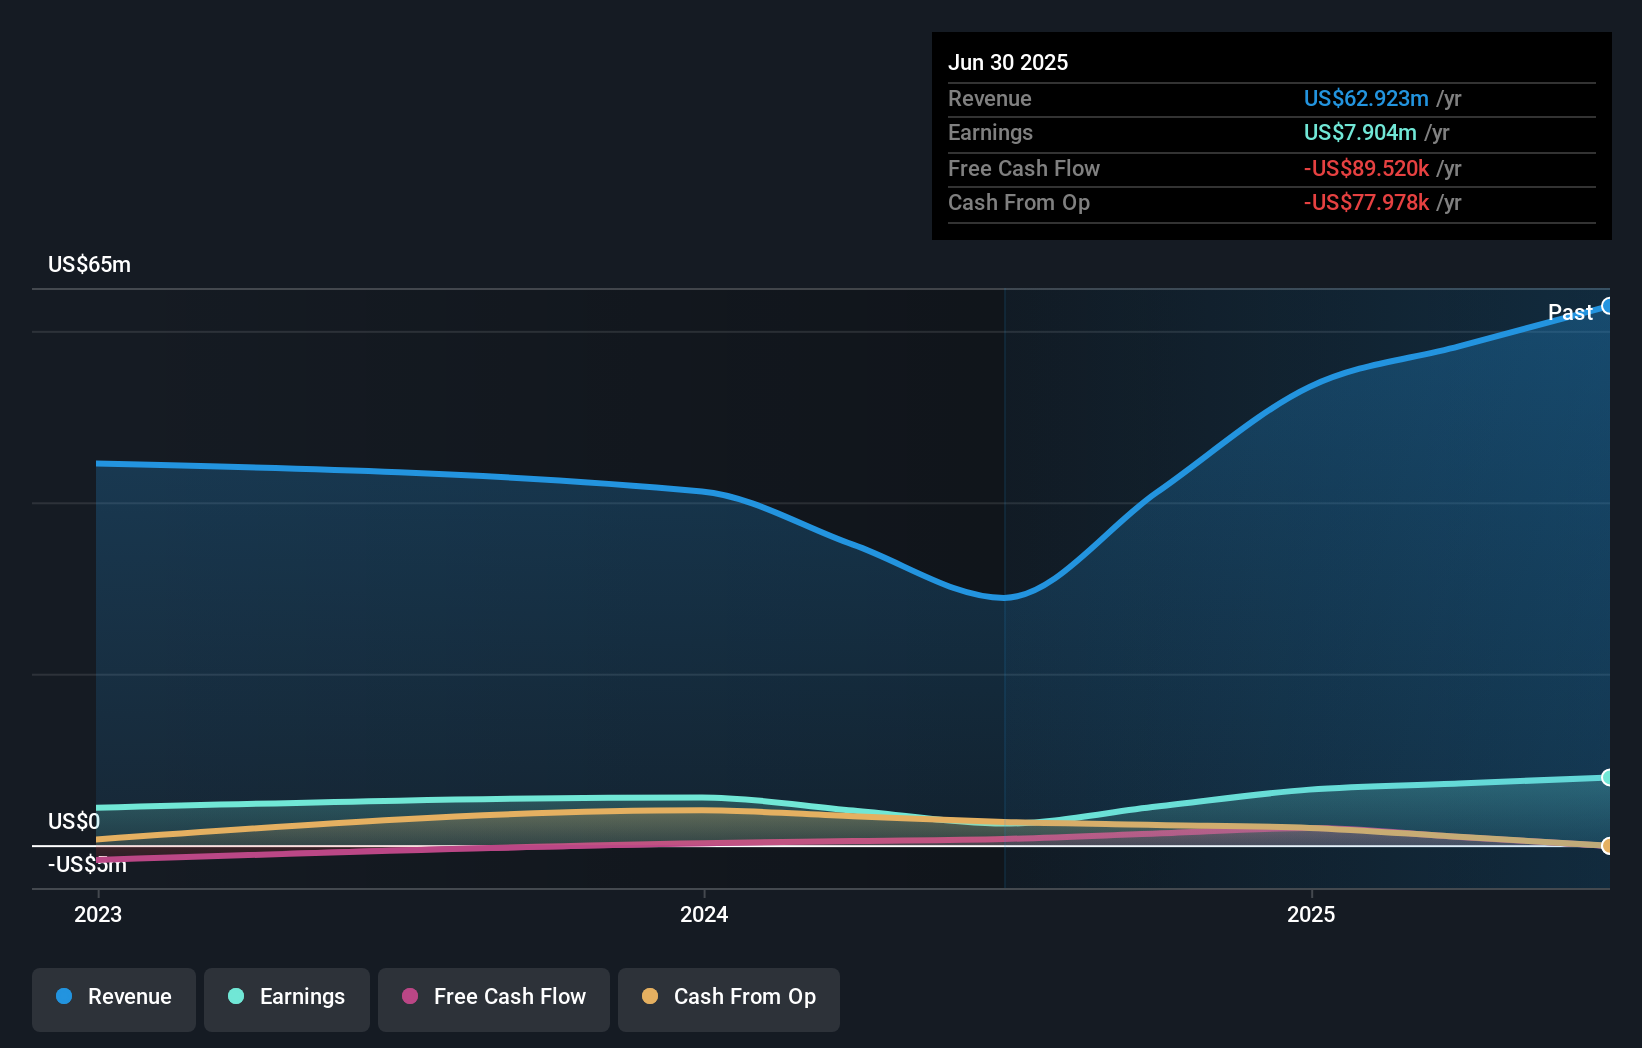Click the yellow Cash From Op legend dot
Viewport: 1642px width, 1048px height.
click(651, 997)
